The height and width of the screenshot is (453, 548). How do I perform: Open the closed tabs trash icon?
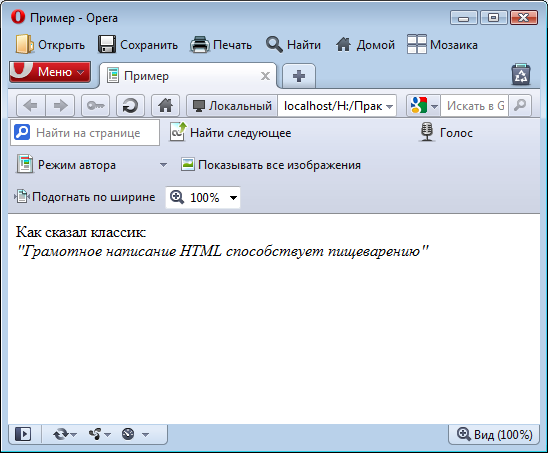[521, 74]
